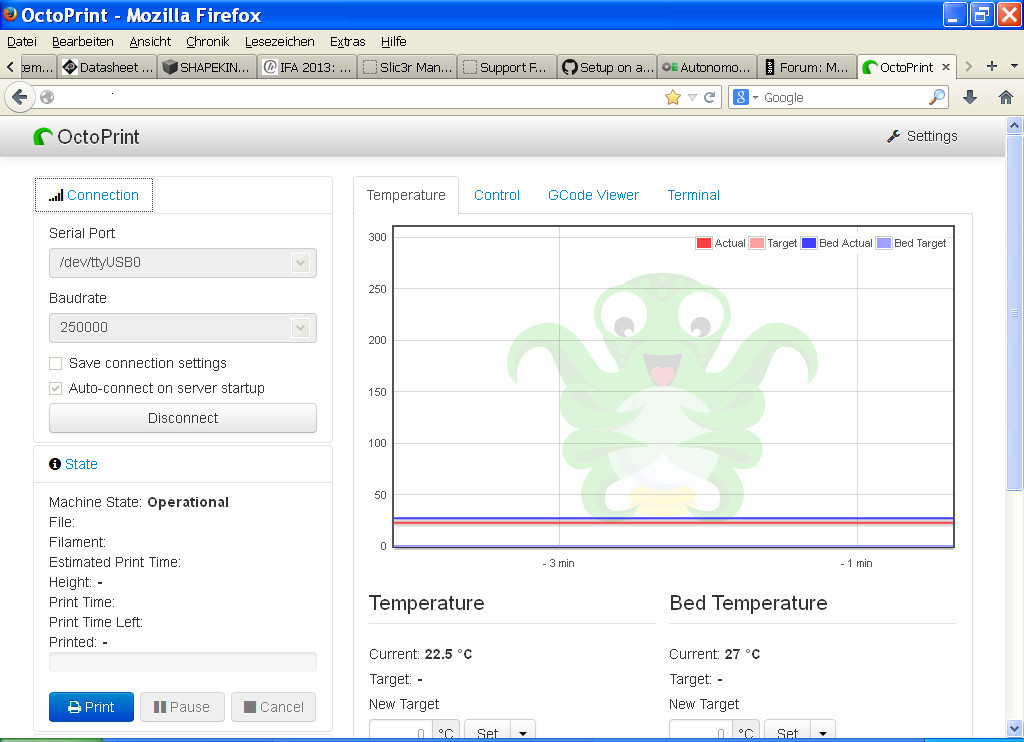
Task: Click the Cancel button
Action: pyautogui.click(x=274, y=707)
